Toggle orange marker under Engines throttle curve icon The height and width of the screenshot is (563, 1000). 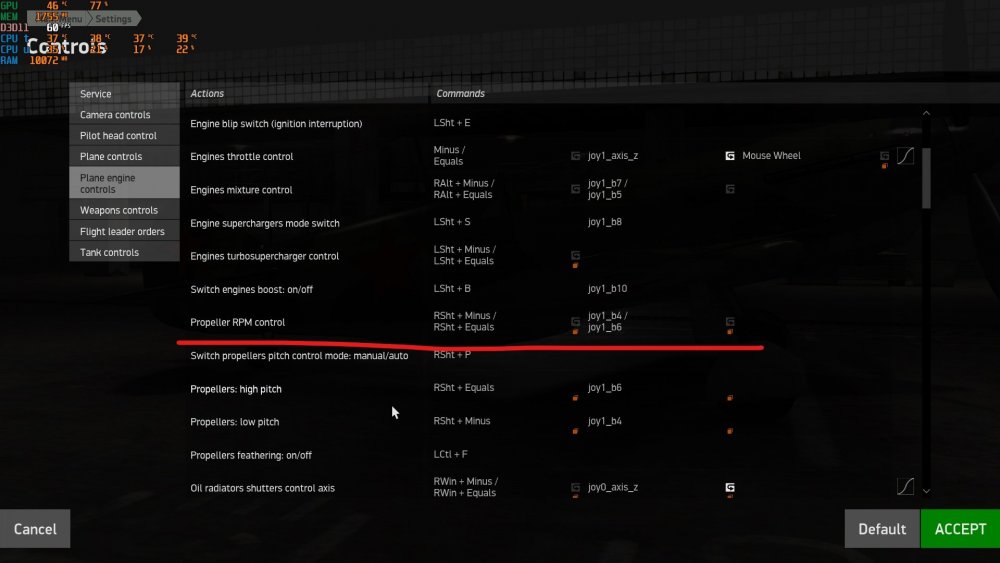pyautogui.click(x=884, y=166)
